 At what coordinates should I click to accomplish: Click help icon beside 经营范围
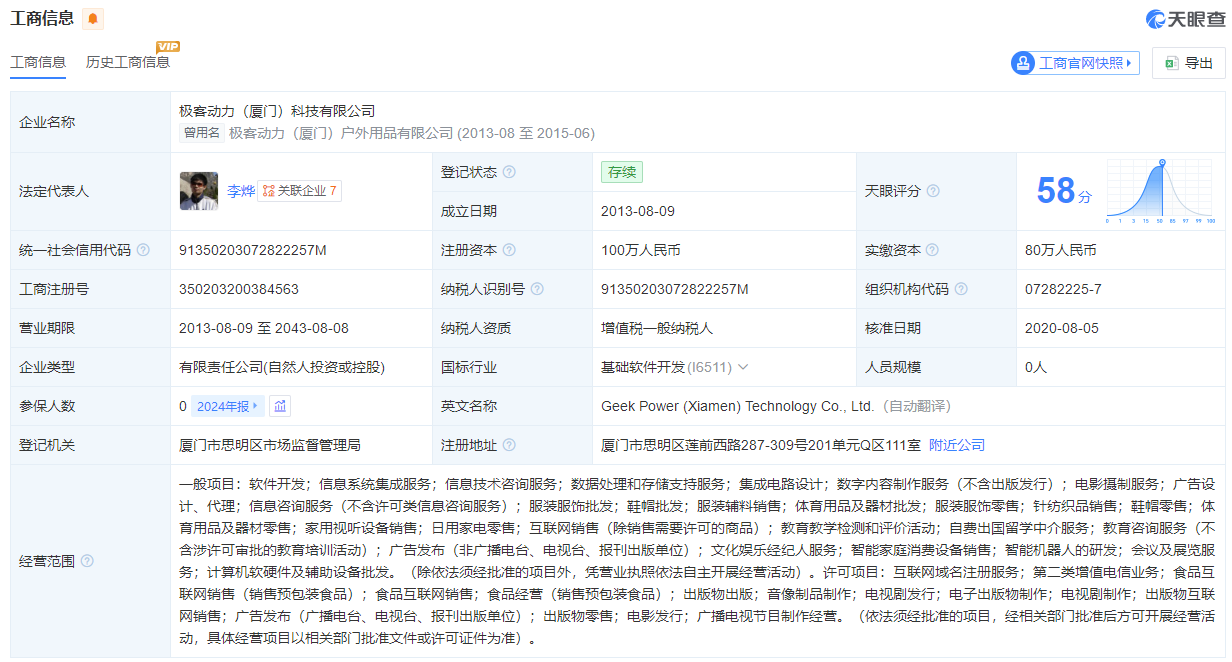click(x=87, y=561)
